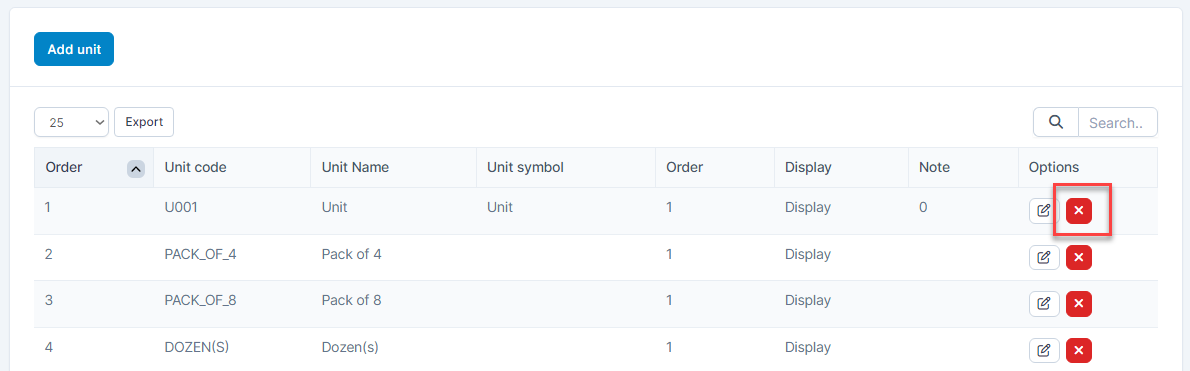The width and height of the screenshot is (1190, 371).
Task: Edit the U001 unit row
Action: (1044, 211)
